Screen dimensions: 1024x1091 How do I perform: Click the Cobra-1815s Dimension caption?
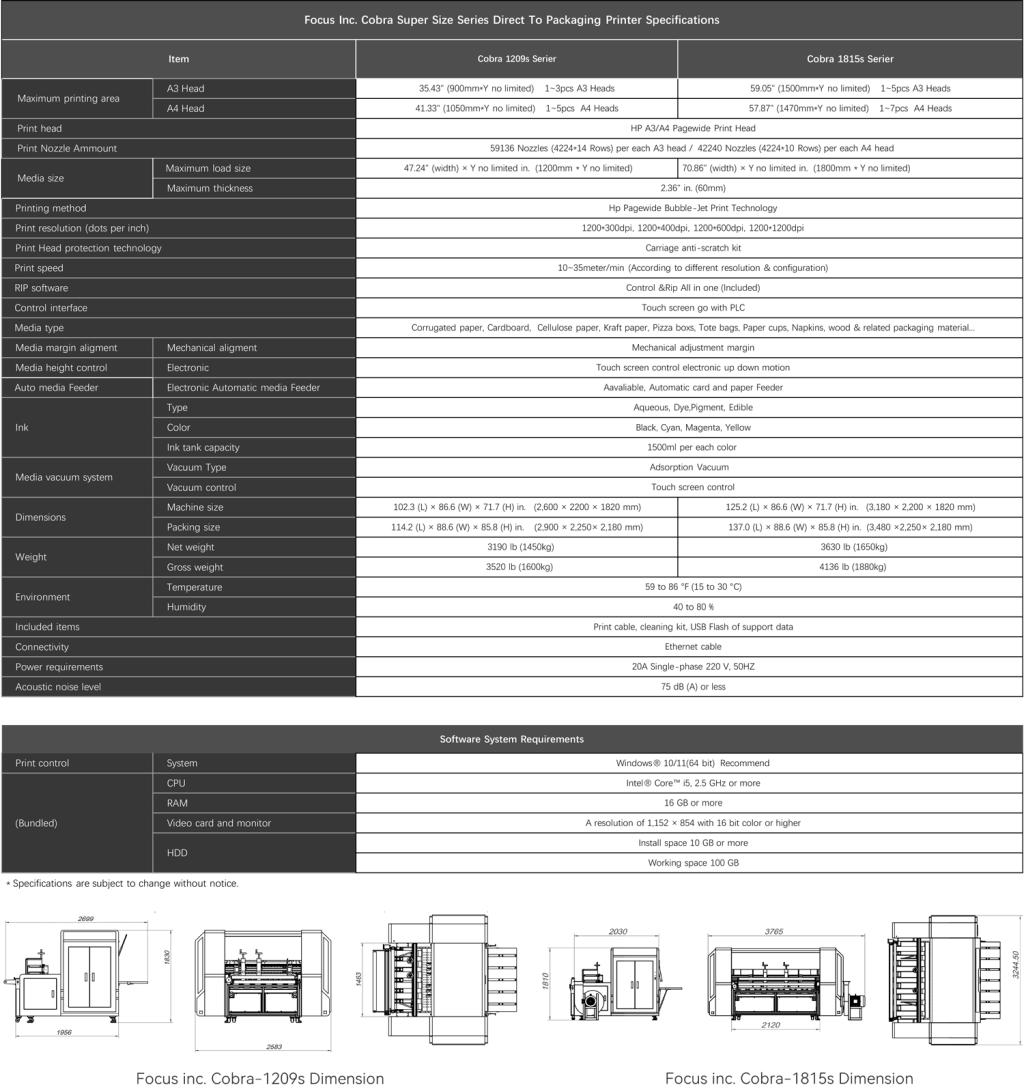coord(788,1079)
